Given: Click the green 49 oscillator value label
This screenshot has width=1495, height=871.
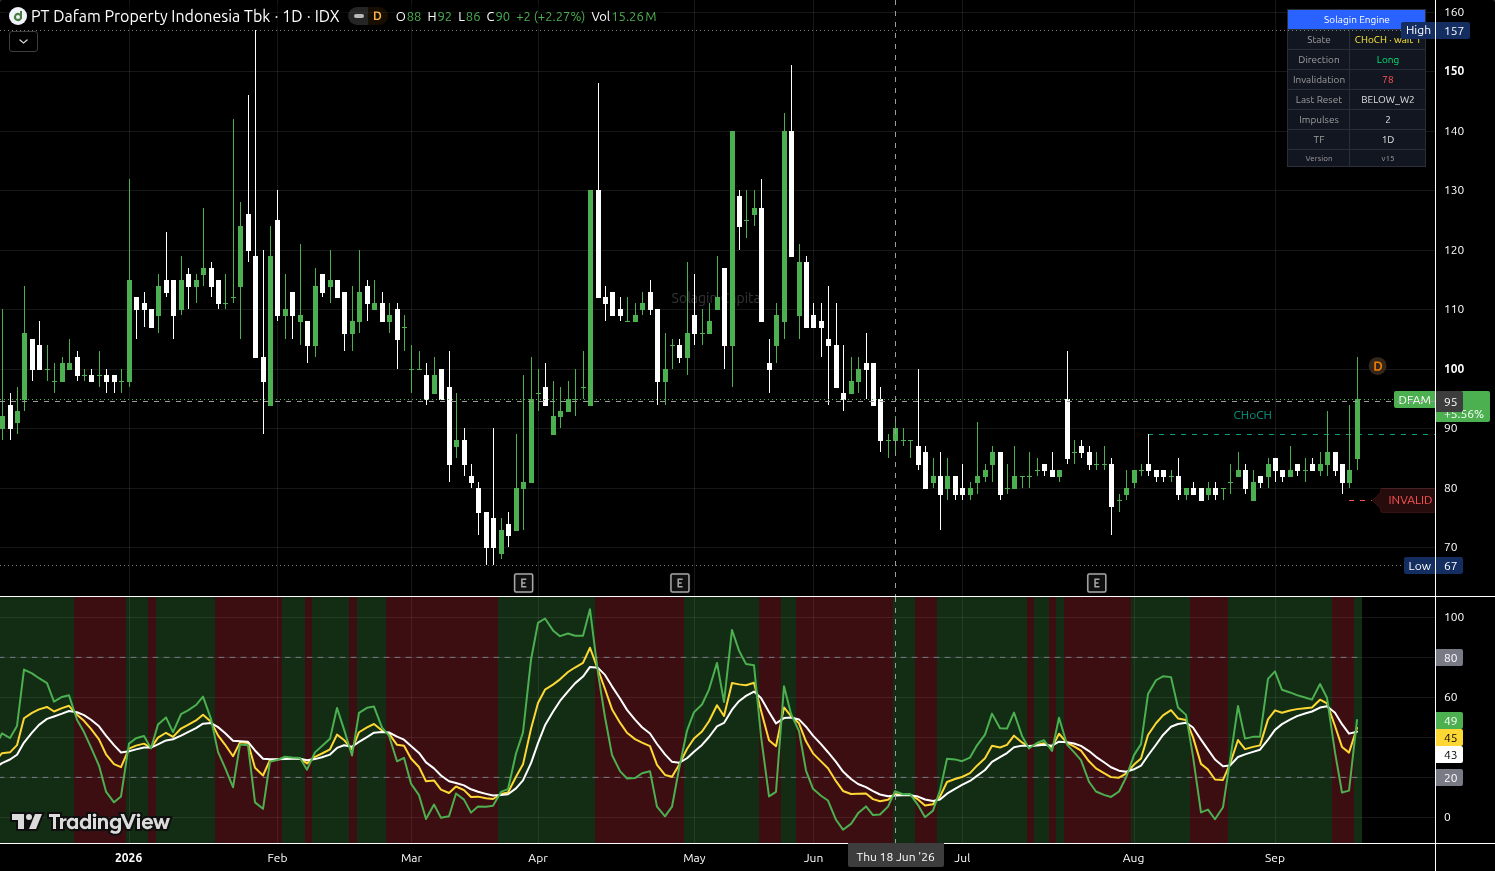Looking at the screenshot, I should click(x=1450, y=721).
